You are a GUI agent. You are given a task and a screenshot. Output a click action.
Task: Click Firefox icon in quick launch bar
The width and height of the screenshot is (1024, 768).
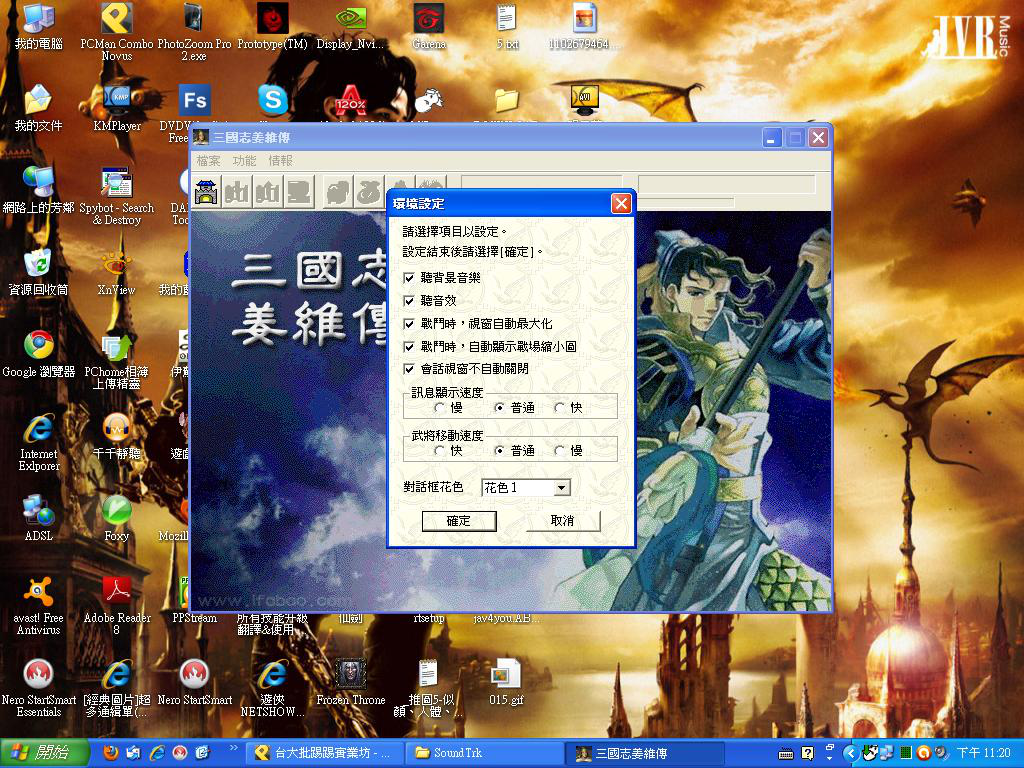pyautogui.click(x=110, y=752)
